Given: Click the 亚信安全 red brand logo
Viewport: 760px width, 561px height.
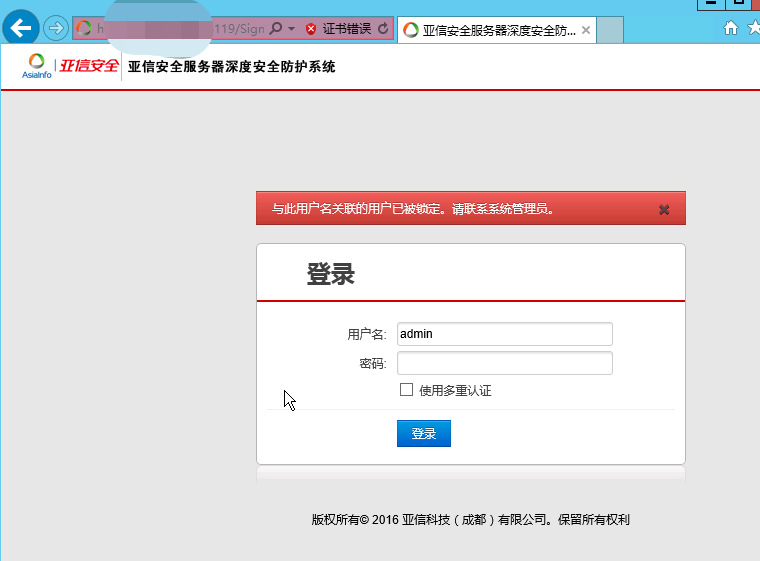Looking at the screenshot, I should [89, 66].
